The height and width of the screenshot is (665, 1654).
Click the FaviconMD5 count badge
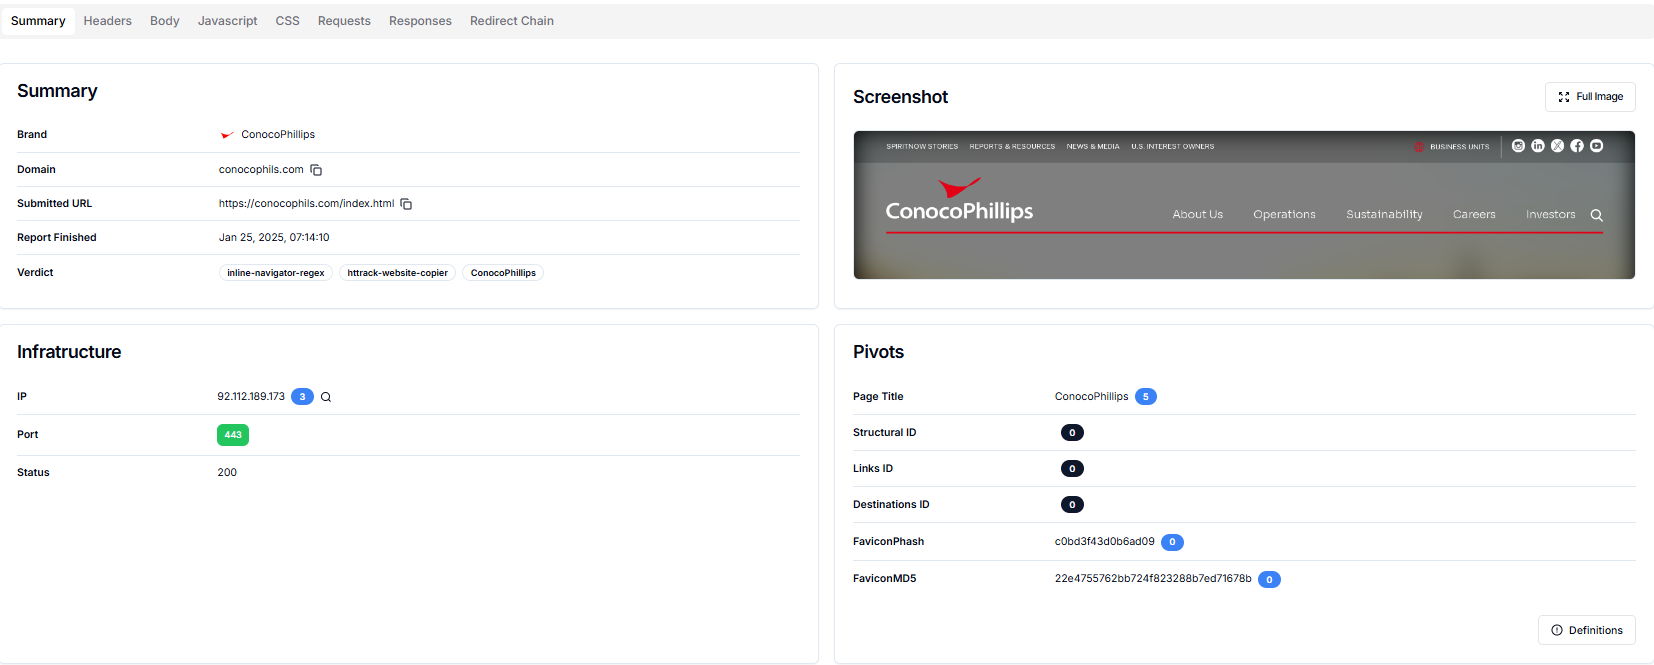[x=1269, y=579]
